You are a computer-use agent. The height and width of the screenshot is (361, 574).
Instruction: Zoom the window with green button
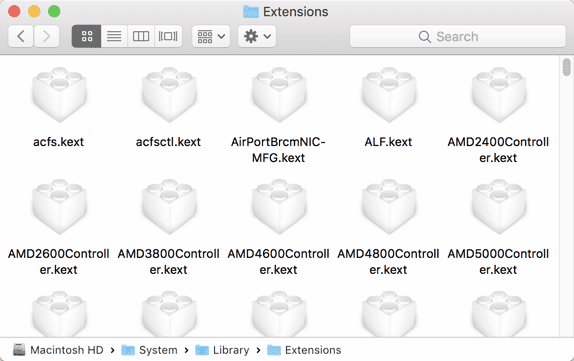(54, 11)
